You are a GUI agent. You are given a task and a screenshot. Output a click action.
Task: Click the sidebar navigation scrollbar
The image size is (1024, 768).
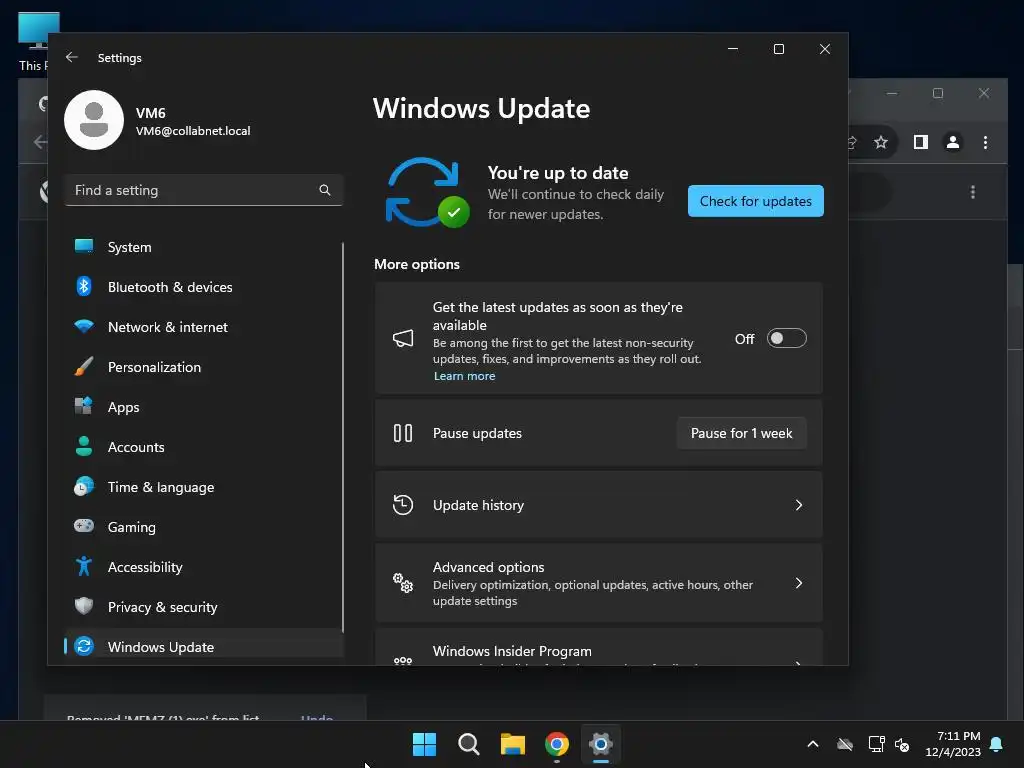pos(343,437)
